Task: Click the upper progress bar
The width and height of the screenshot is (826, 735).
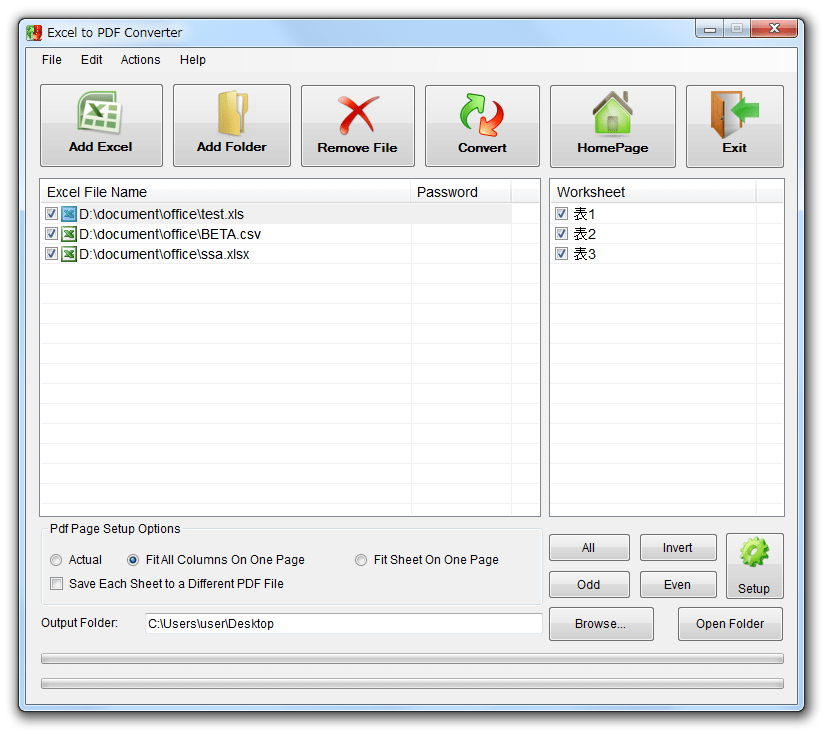Action: (x=412, y=659)
